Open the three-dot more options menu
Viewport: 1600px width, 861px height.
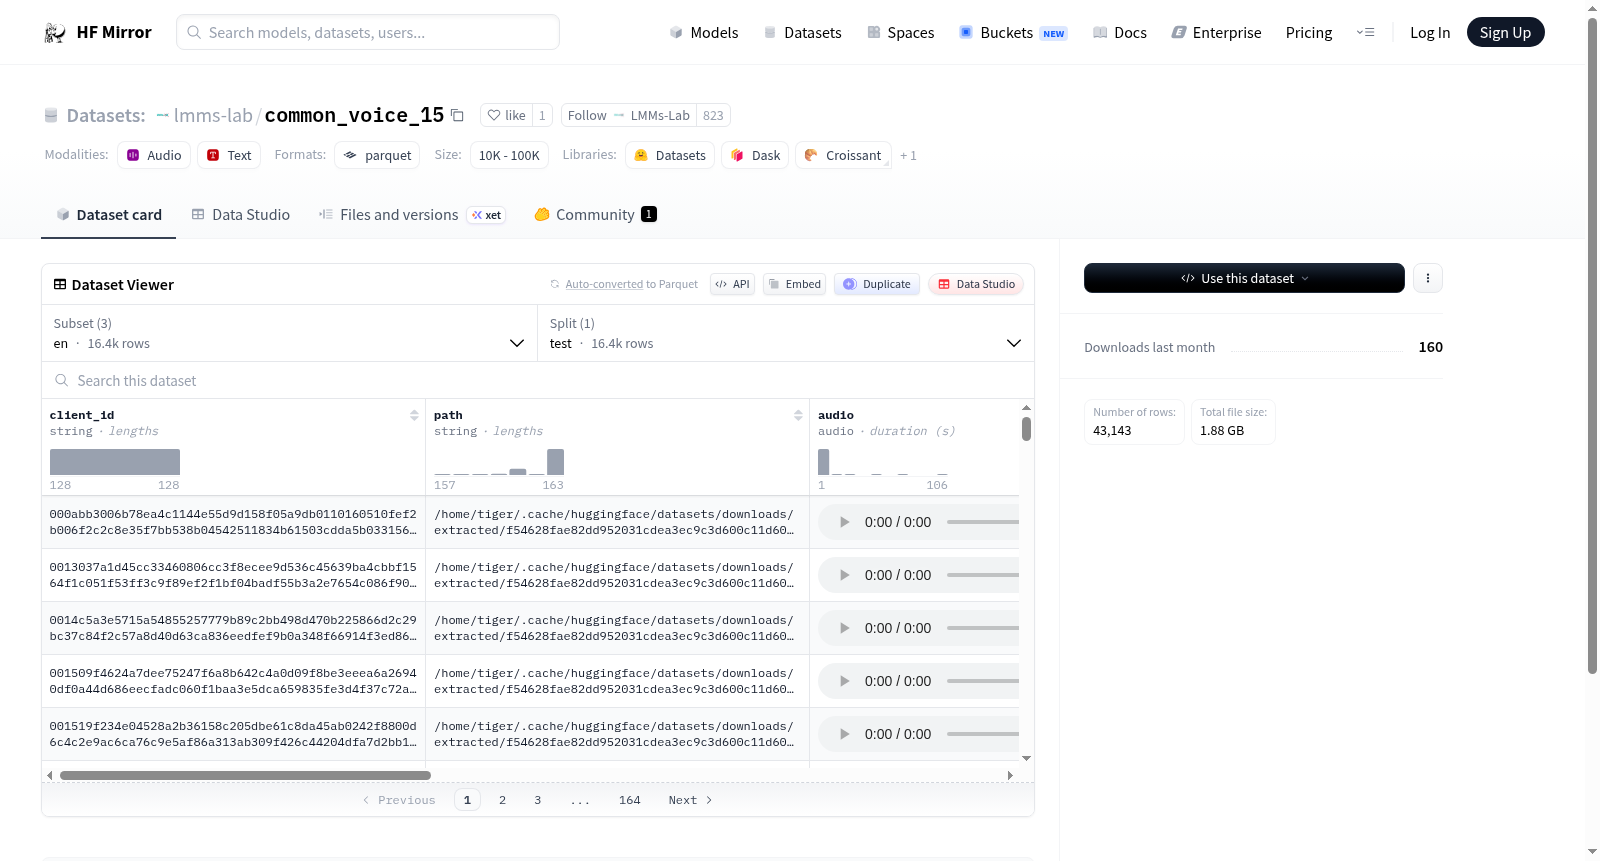coord(1428,278)
